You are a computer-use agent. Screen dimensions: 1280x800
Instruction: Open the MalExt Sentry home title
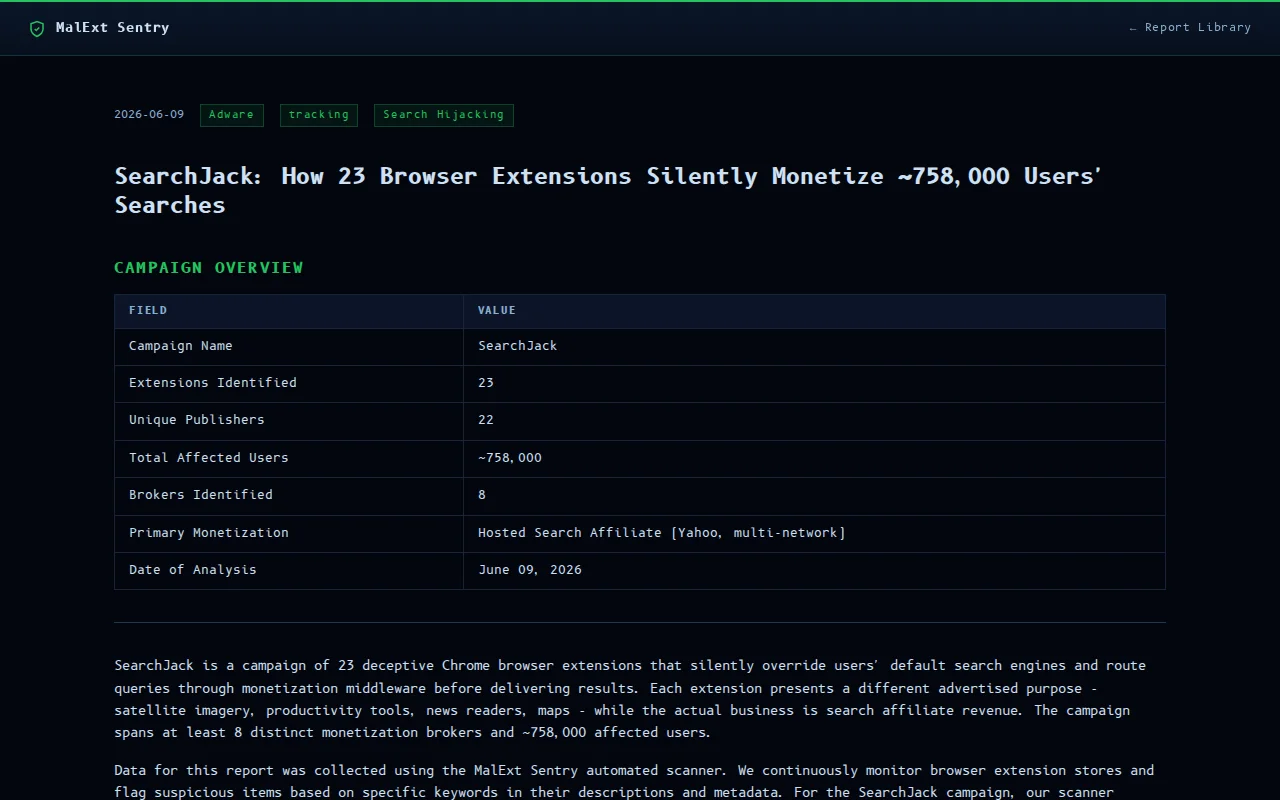112,28
